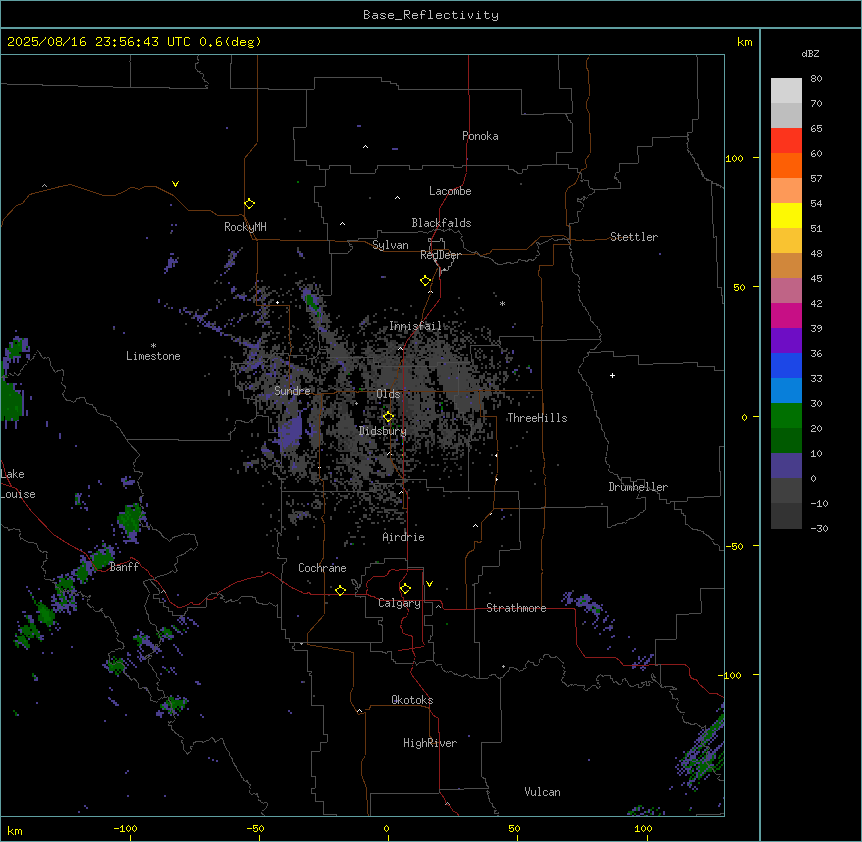Click the Limestone label

[x=153, y=356]
